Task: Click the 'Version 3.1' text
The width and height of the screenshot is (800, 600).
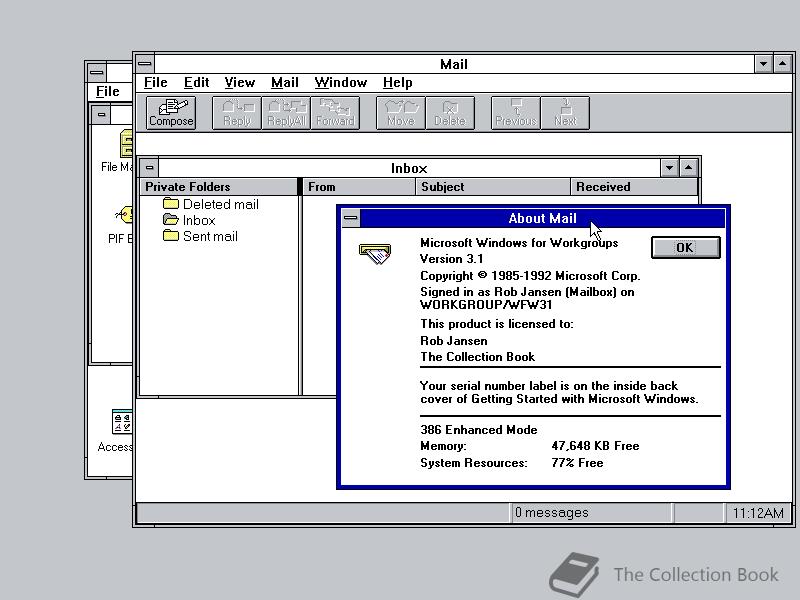Action: [452, 259]
